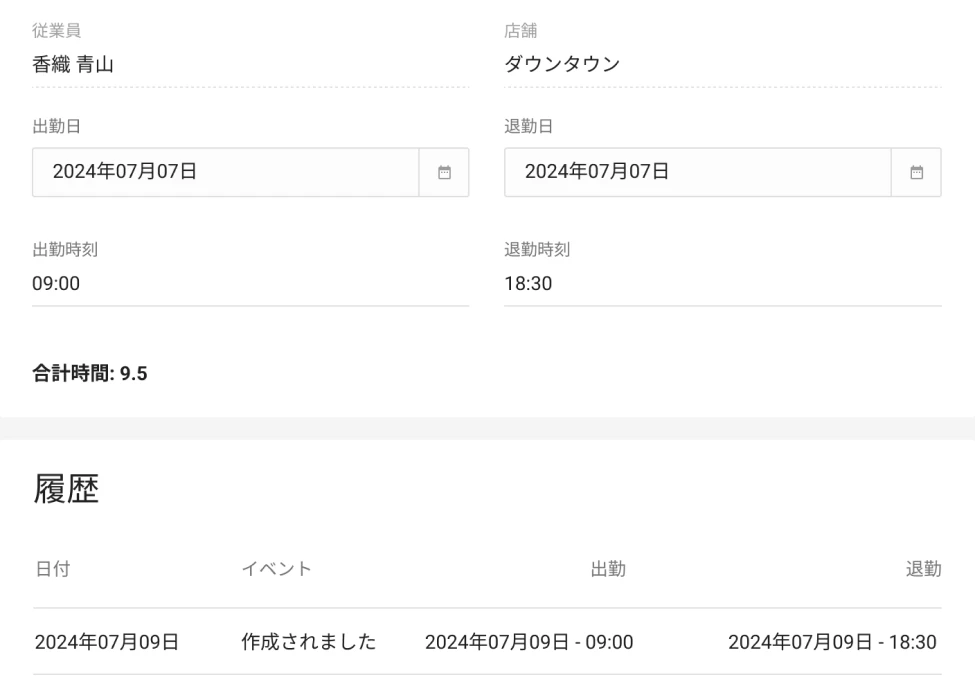Click history clock-in value ending 09:00
Image resolution: width=975 pixels, height=680 pixels.
(x=529, y=642)
